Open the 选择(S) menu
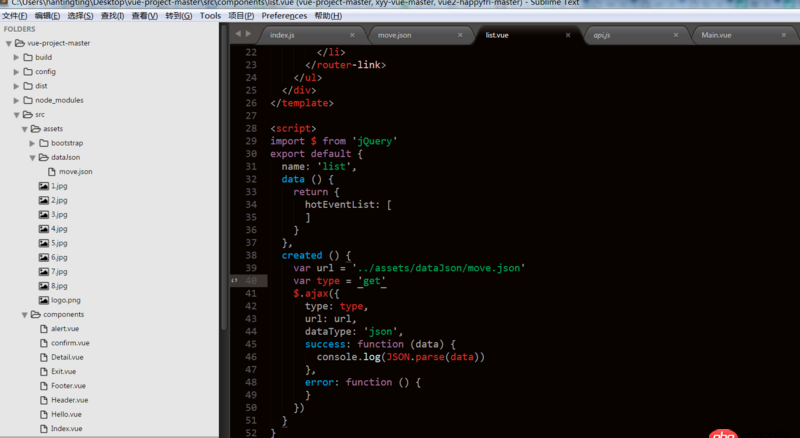This screenshot has height=438, width=800. pyautogui.click(x=80, y=16)
